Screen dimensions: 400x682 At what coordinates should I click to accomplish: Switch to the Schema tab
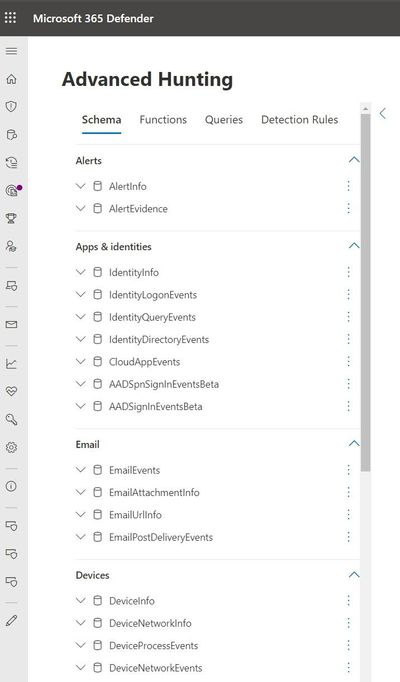click(x=101, y=120)
